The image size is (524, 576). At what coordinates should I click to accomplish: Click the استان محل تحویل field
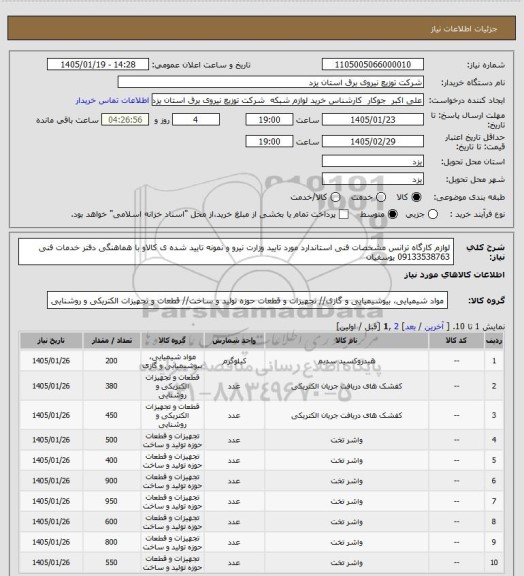click(373, 161)
